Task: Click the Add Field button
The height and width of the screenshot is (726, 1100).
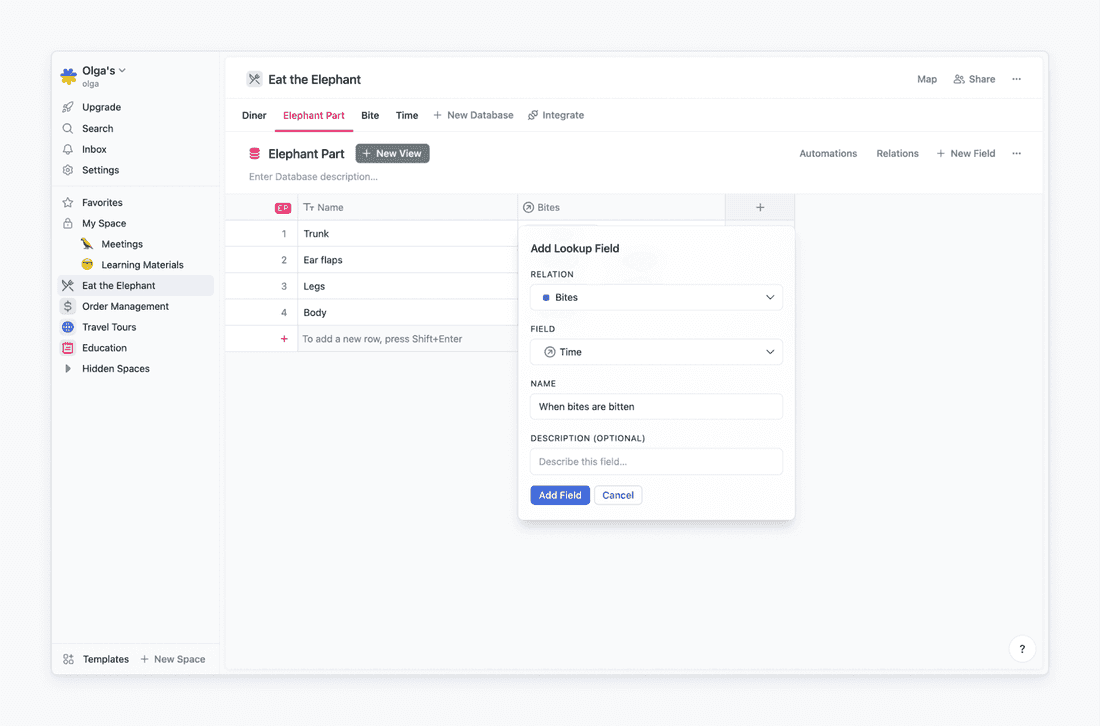Action: (x=560, y=495)
